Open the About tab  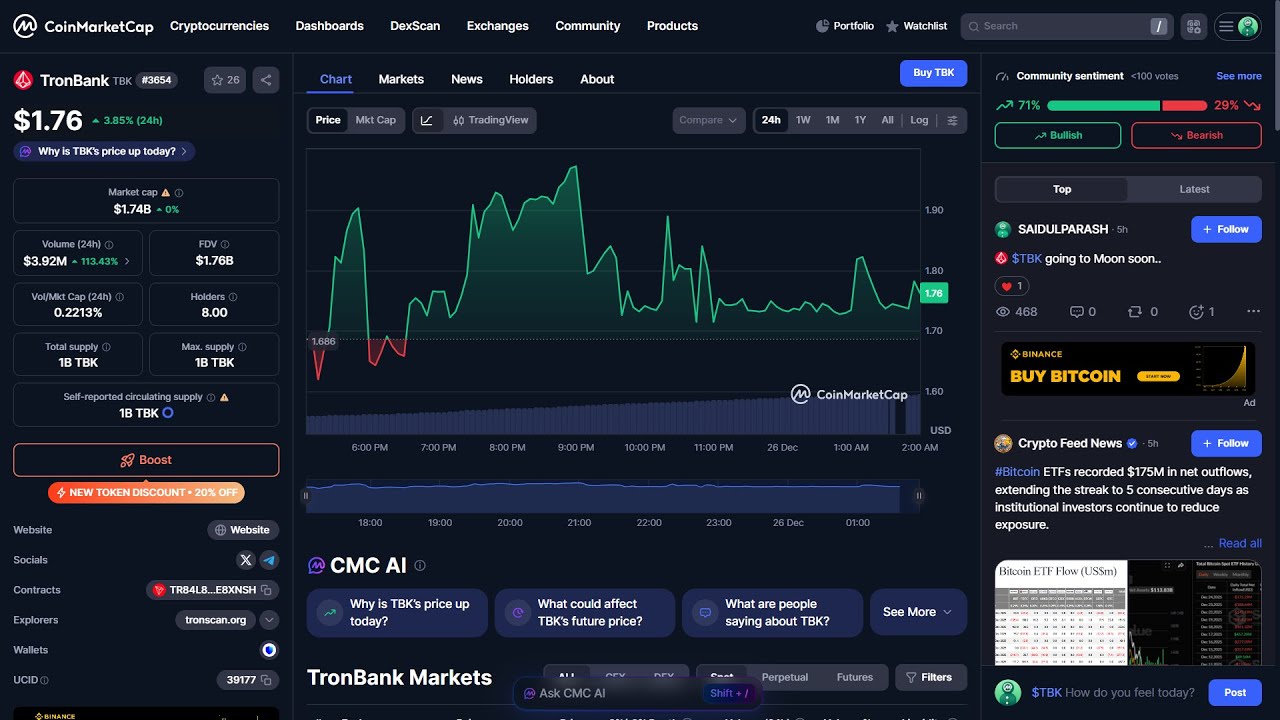[x=597, y=79]
